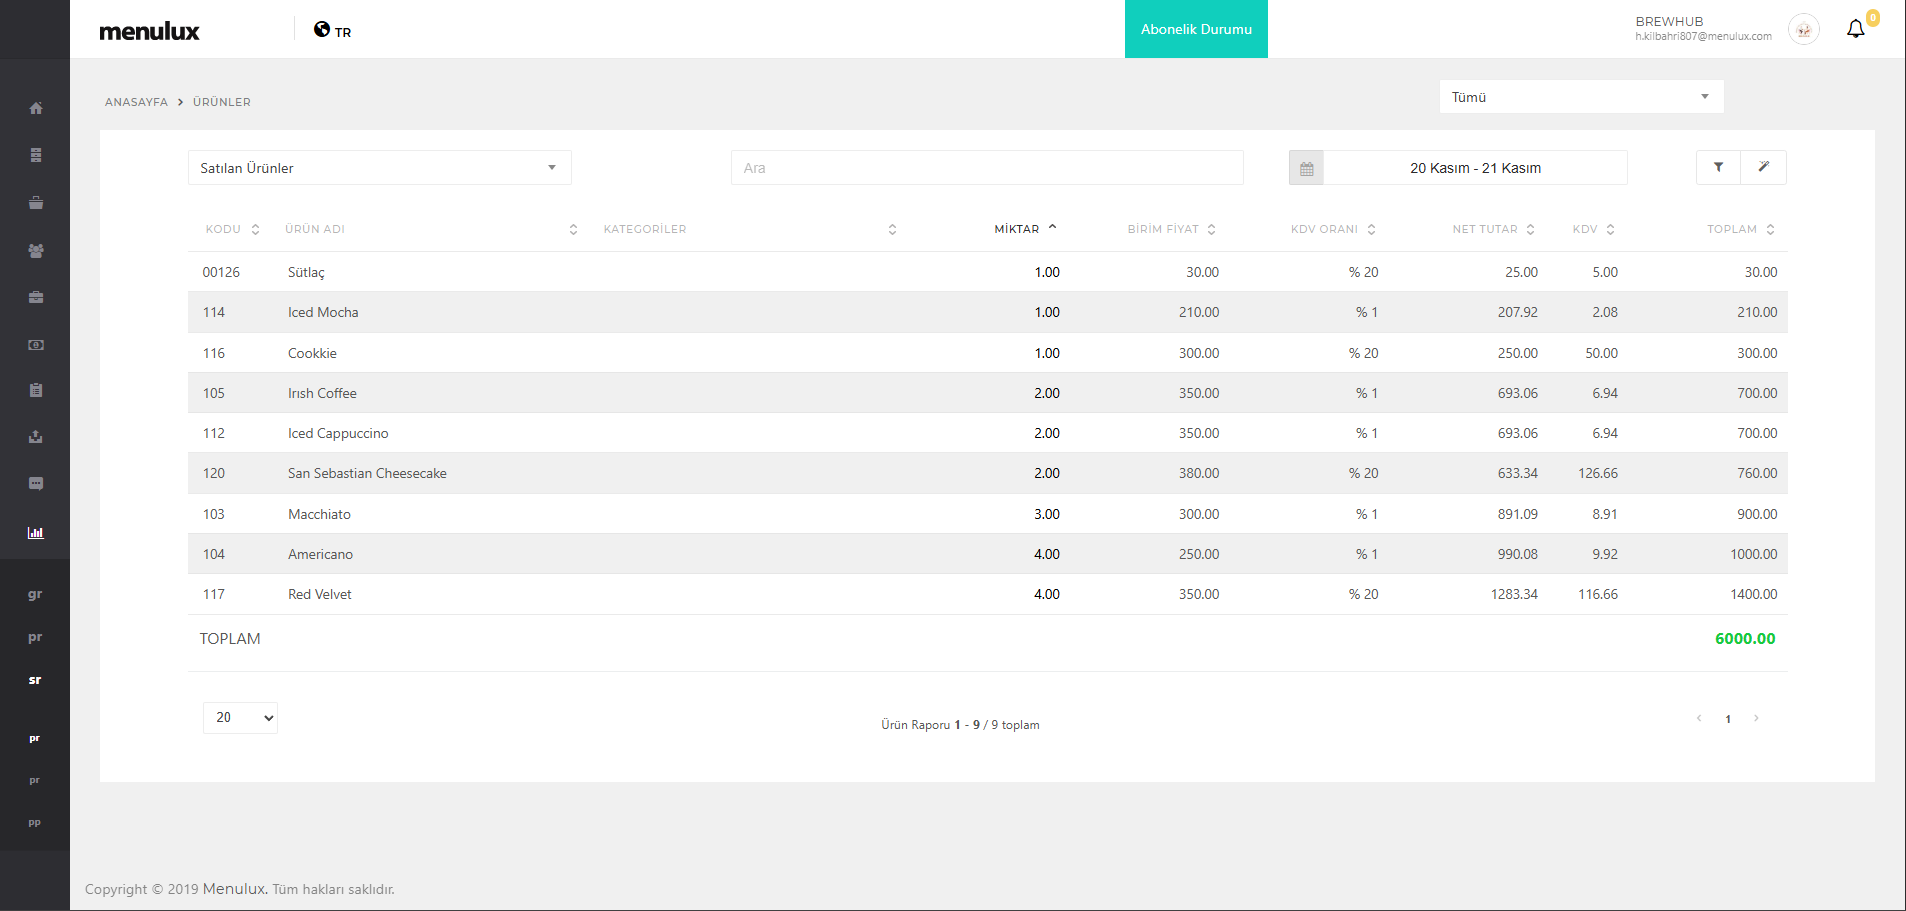This screenshot has height=911, width=1906.
Task: Click the magic wand button
Action: pos(1763,168)
